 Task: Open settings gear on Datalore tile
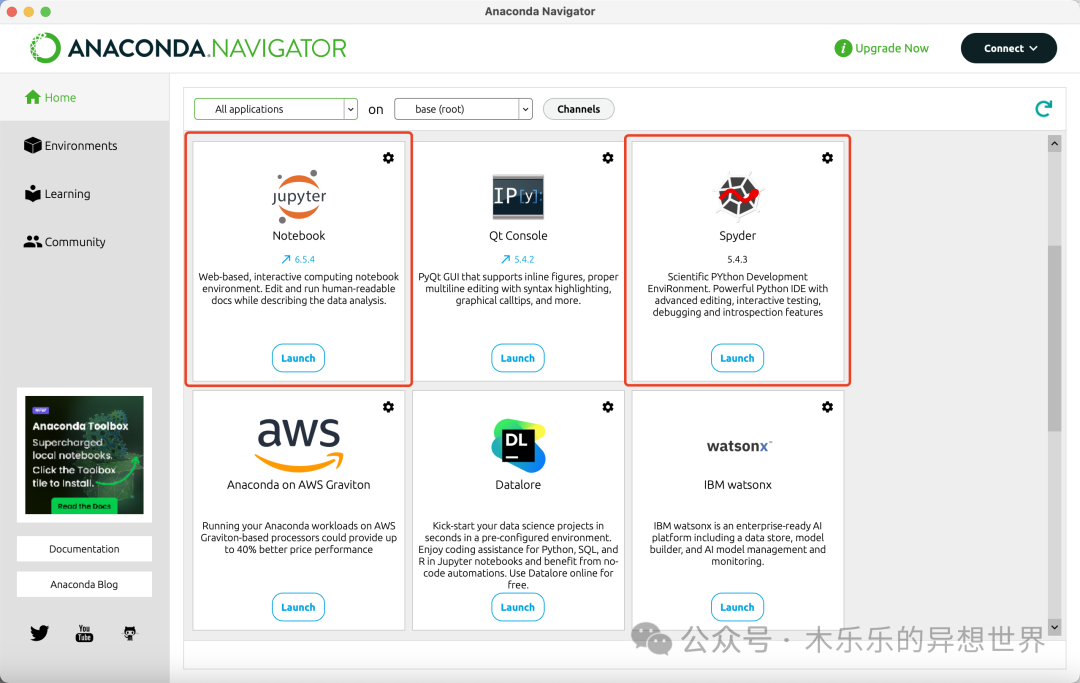608,407
